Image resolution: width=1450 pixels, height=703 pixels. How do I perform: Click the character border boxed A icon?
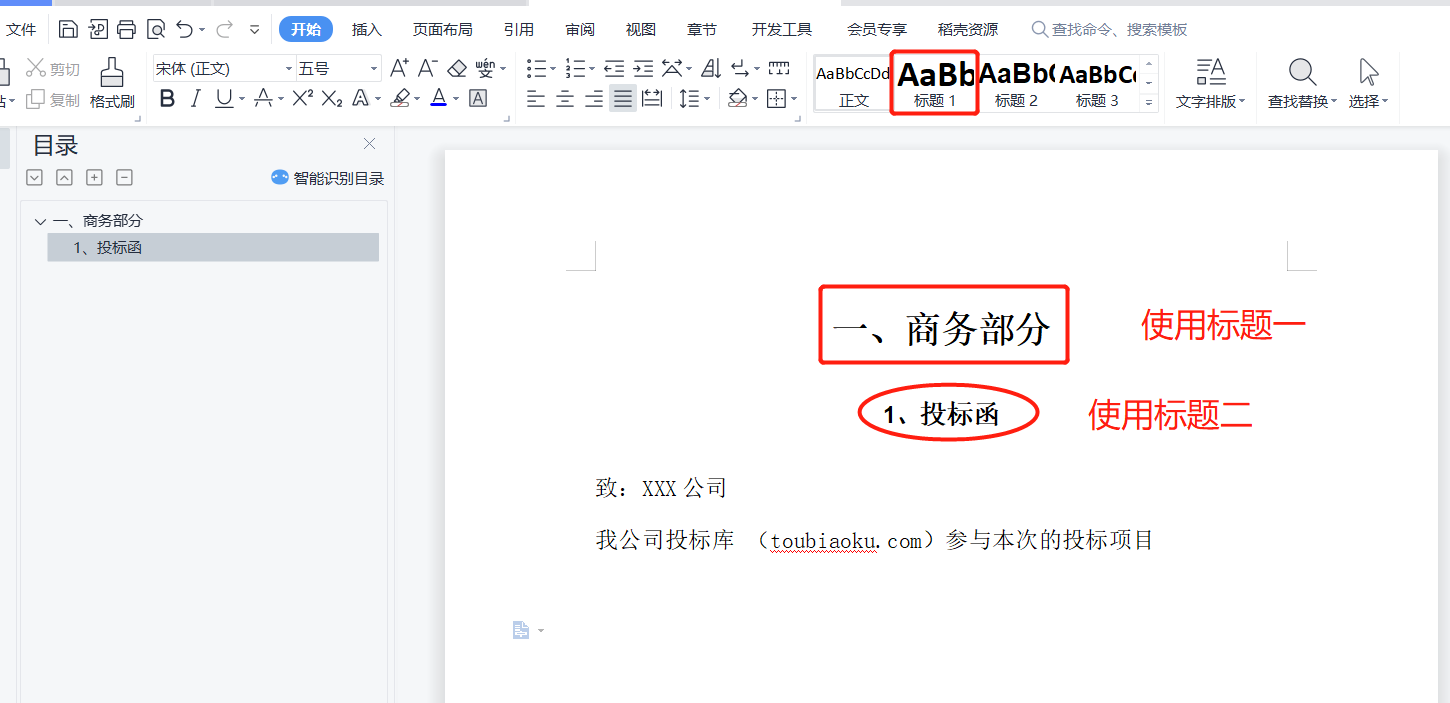point(478,98)
